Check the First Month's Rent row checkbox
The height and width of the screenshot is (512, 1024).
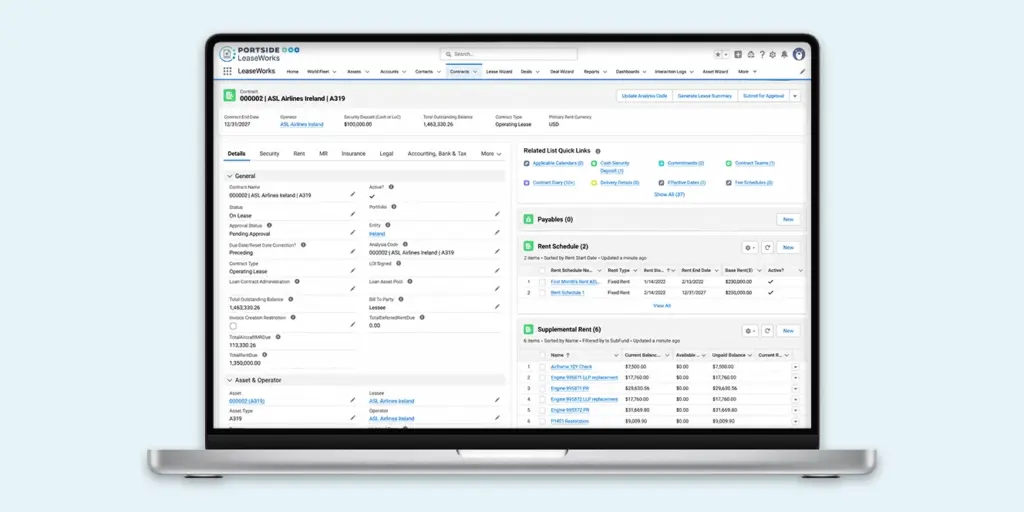click(542, 282)
